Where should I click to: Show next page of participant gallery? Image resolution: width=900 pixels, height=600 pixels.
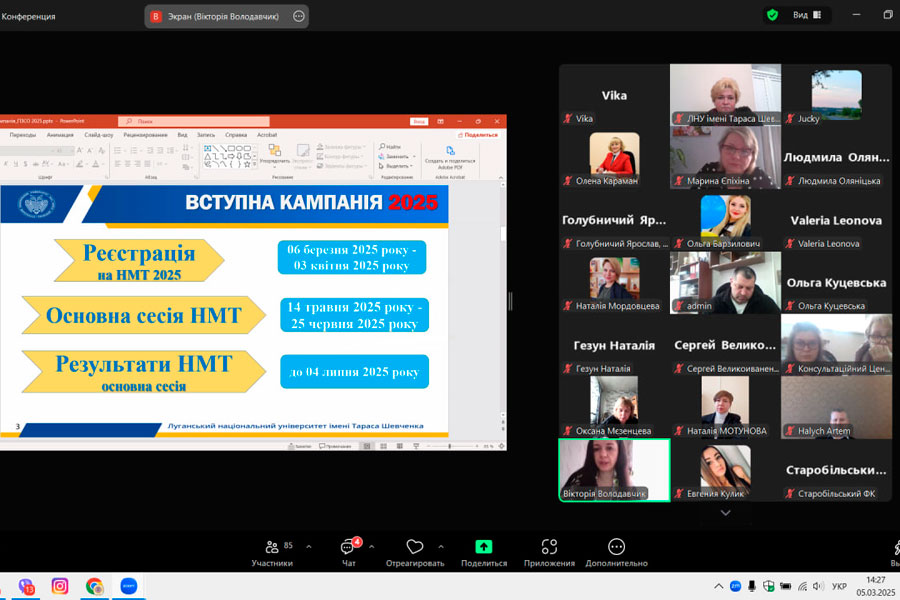pyautogui.click(x=725, y=513)
